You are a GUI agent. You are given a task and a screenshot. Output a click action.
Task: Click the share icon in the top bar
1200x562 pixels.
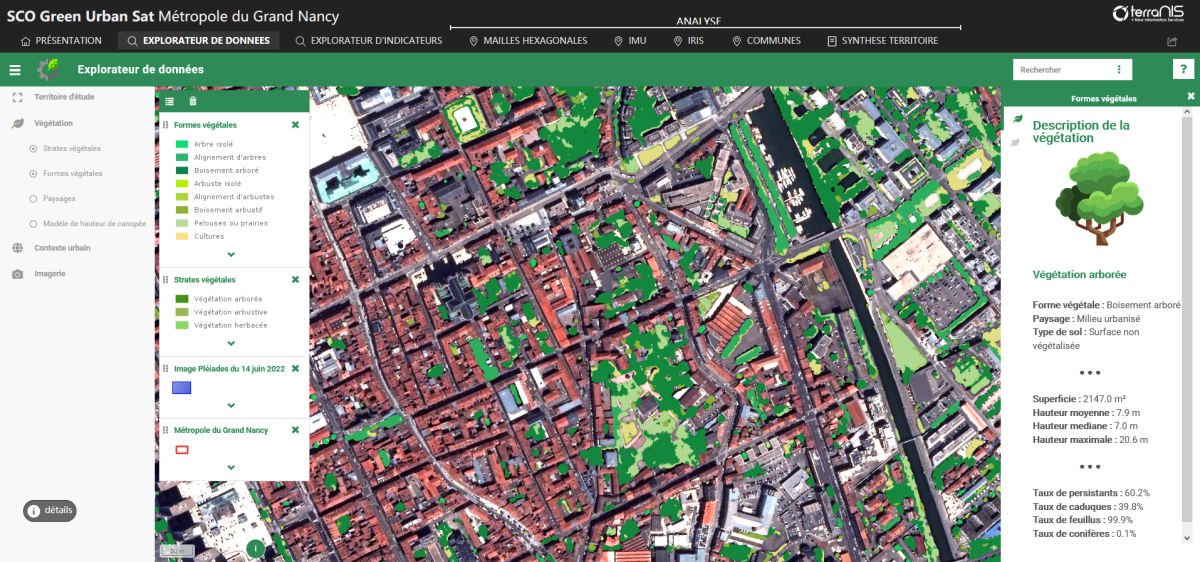tap(1172, 42)
